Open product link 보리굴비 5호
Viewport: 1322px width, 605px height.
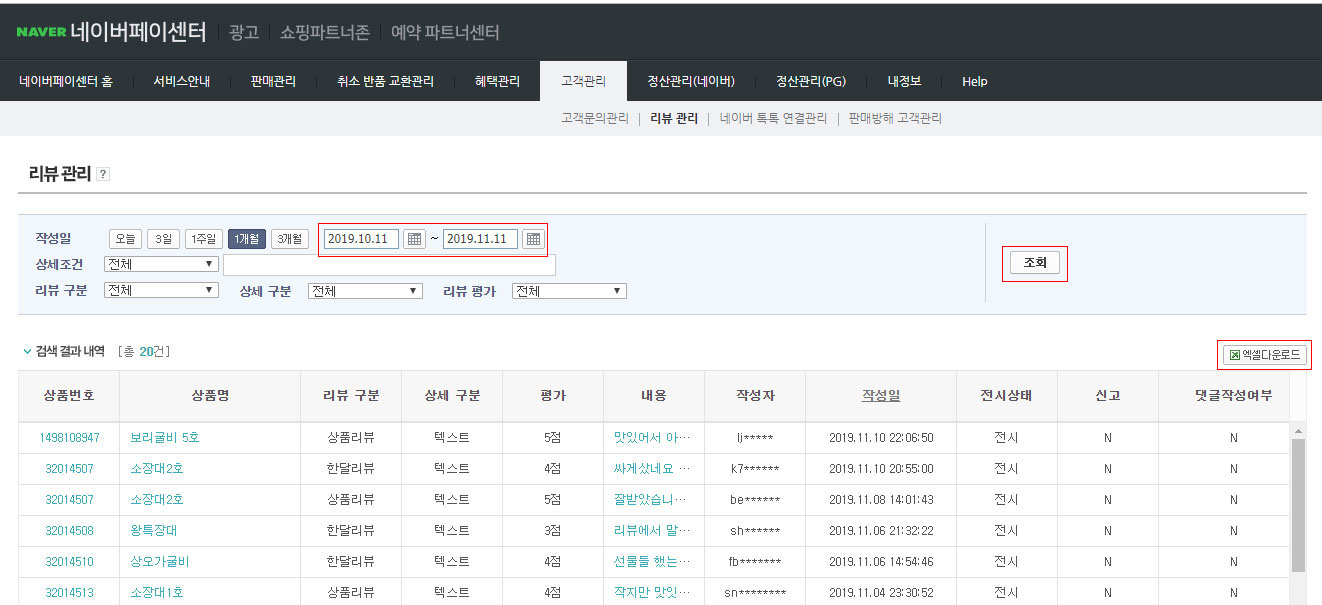(165, 438)
